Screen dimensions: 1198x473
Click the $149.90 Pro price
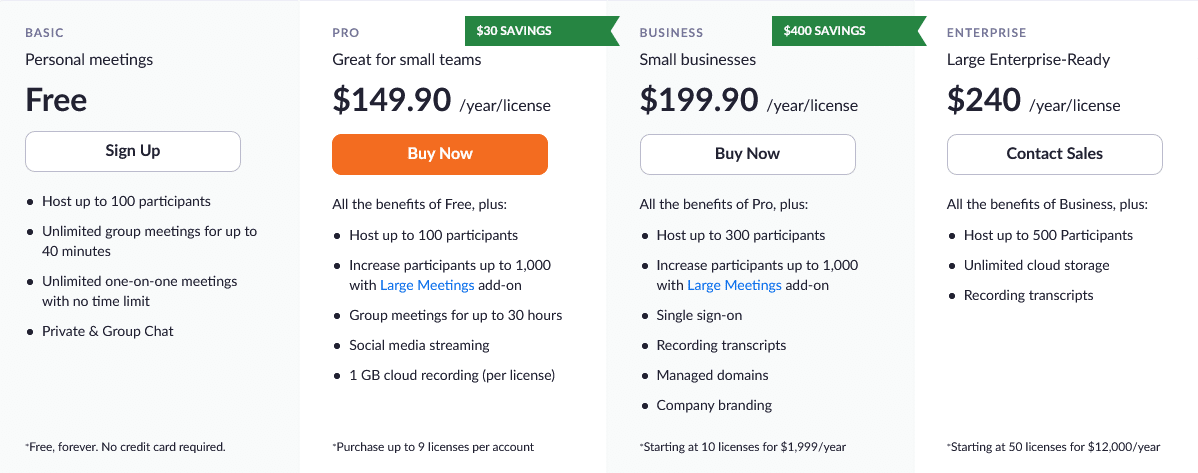pos(392,100)
